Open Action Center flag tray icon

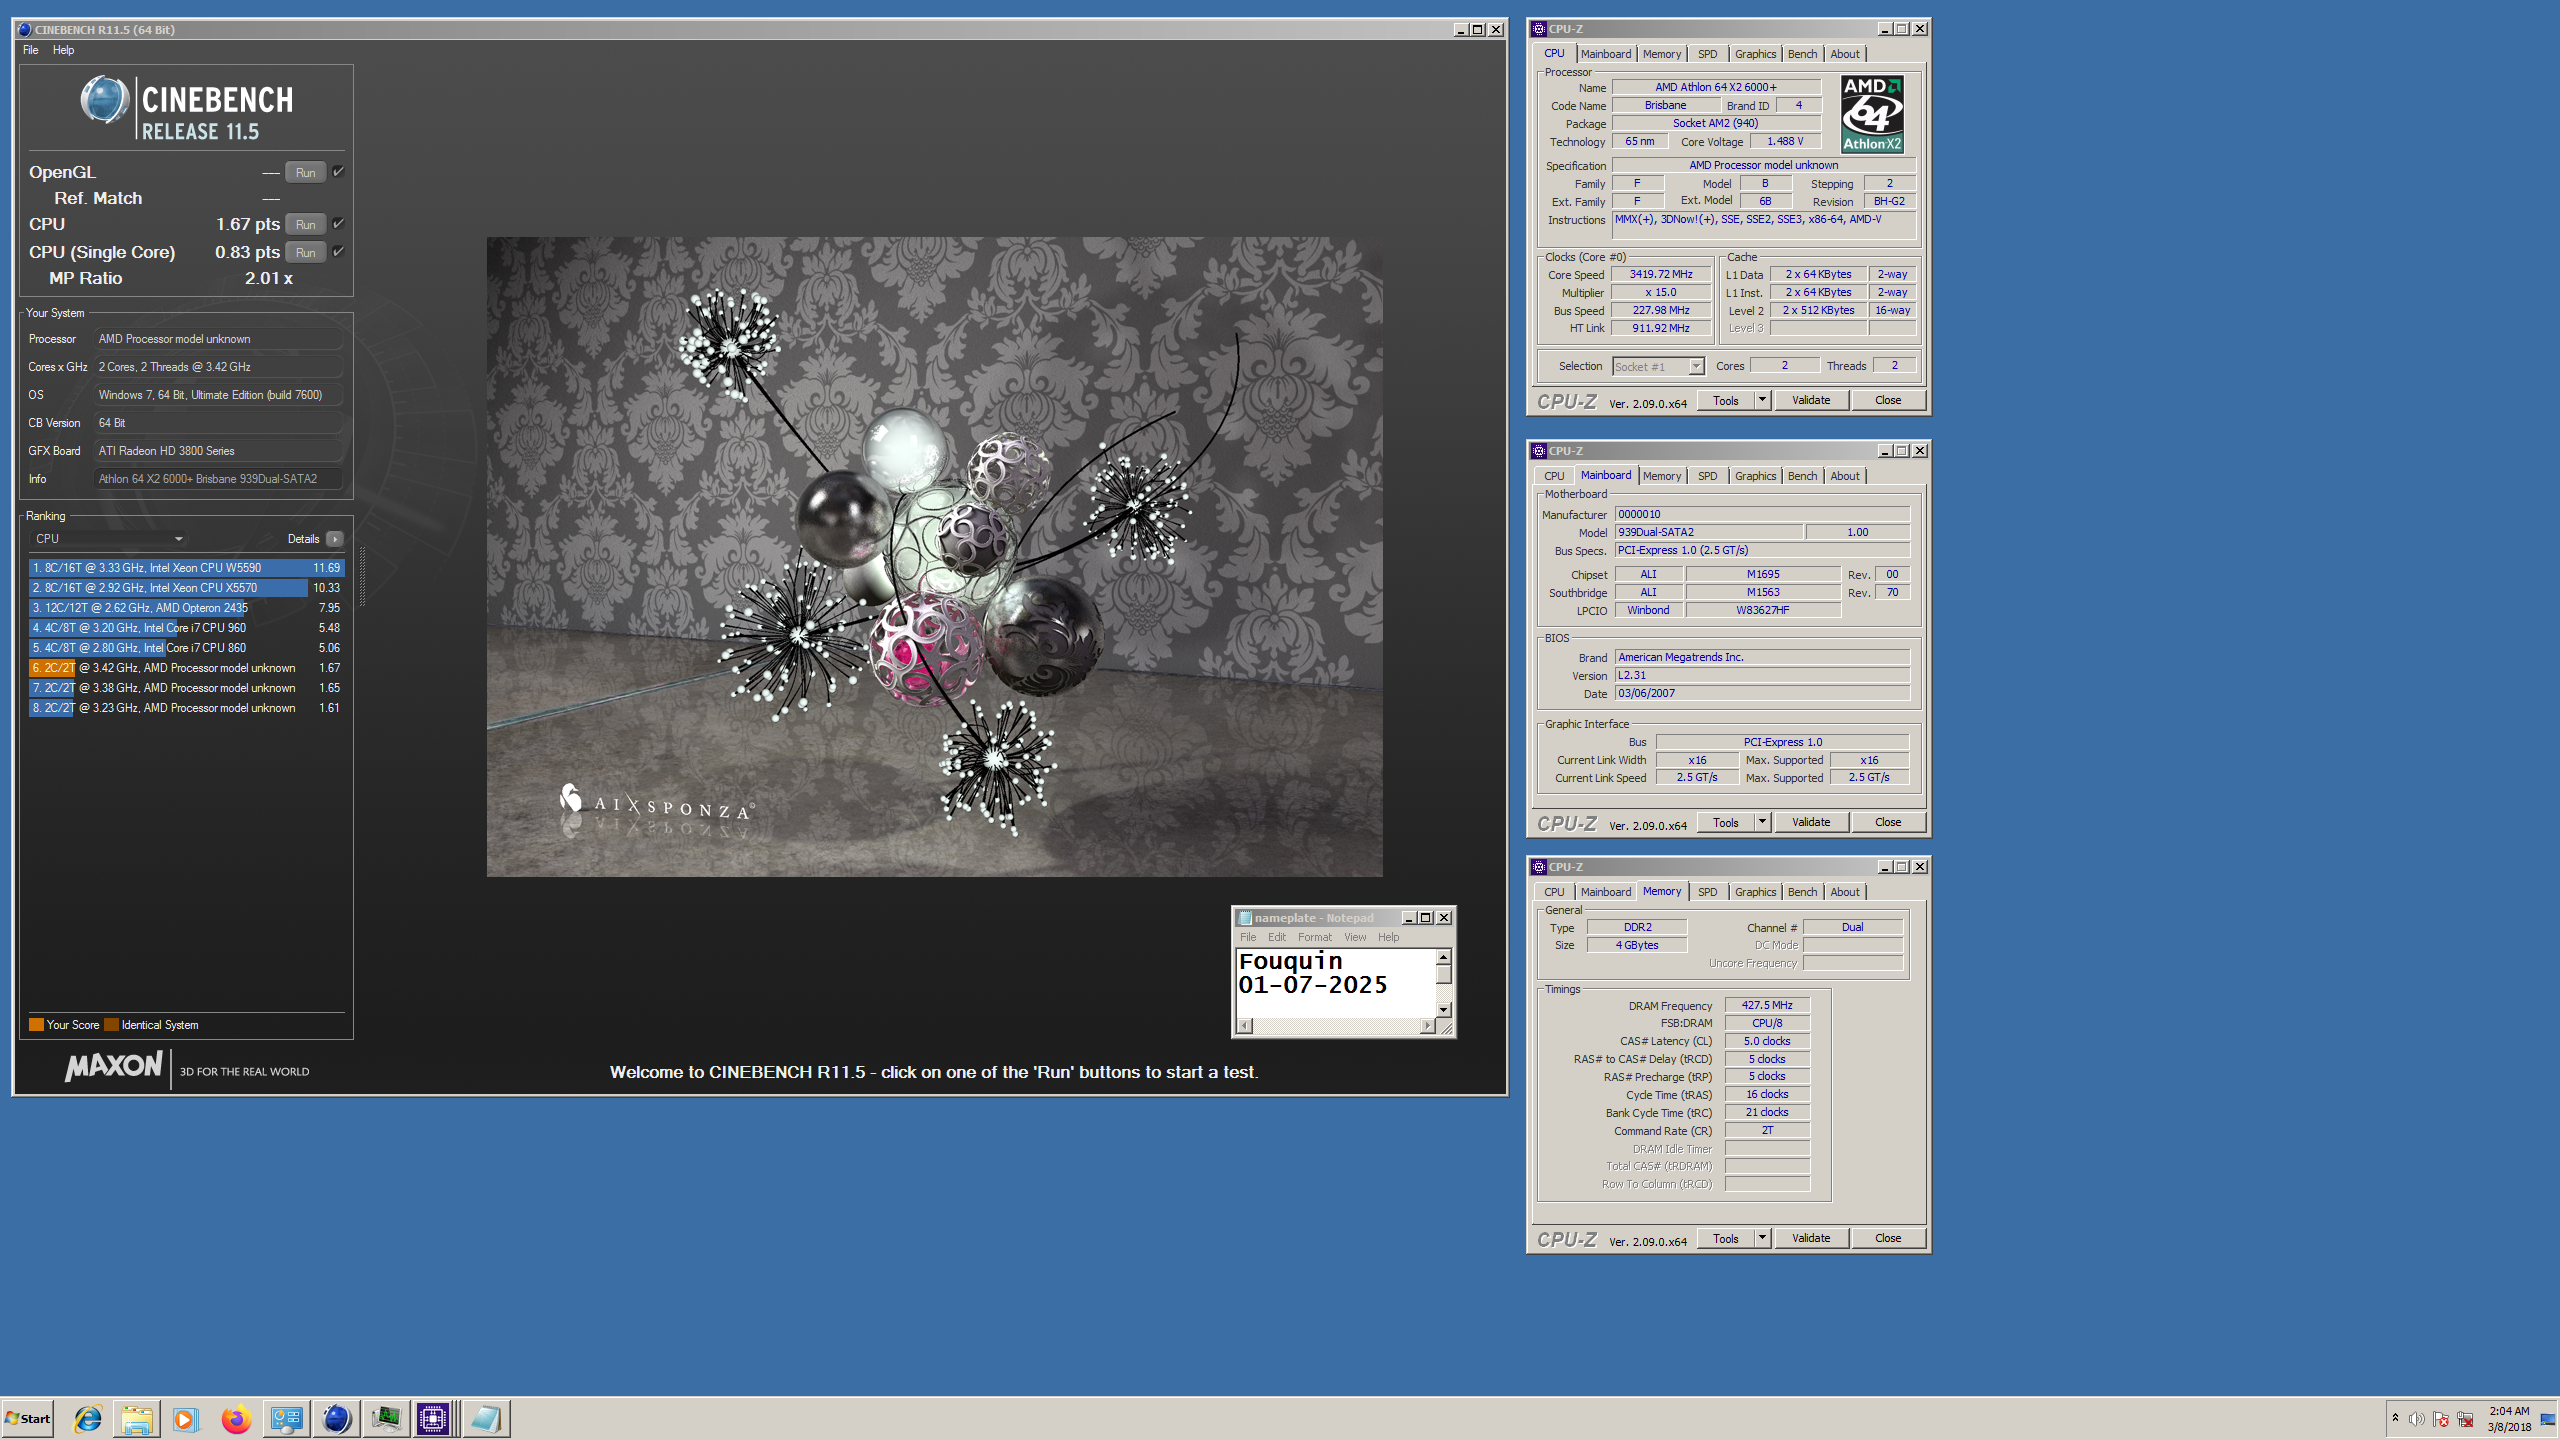coord(2441,1419)
